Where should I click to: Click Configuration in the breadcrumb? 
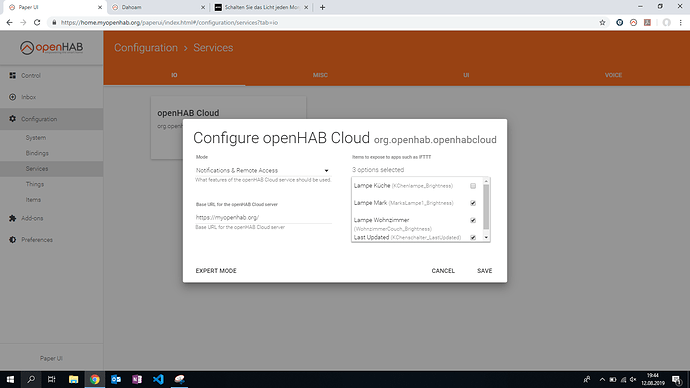(146, 48)
